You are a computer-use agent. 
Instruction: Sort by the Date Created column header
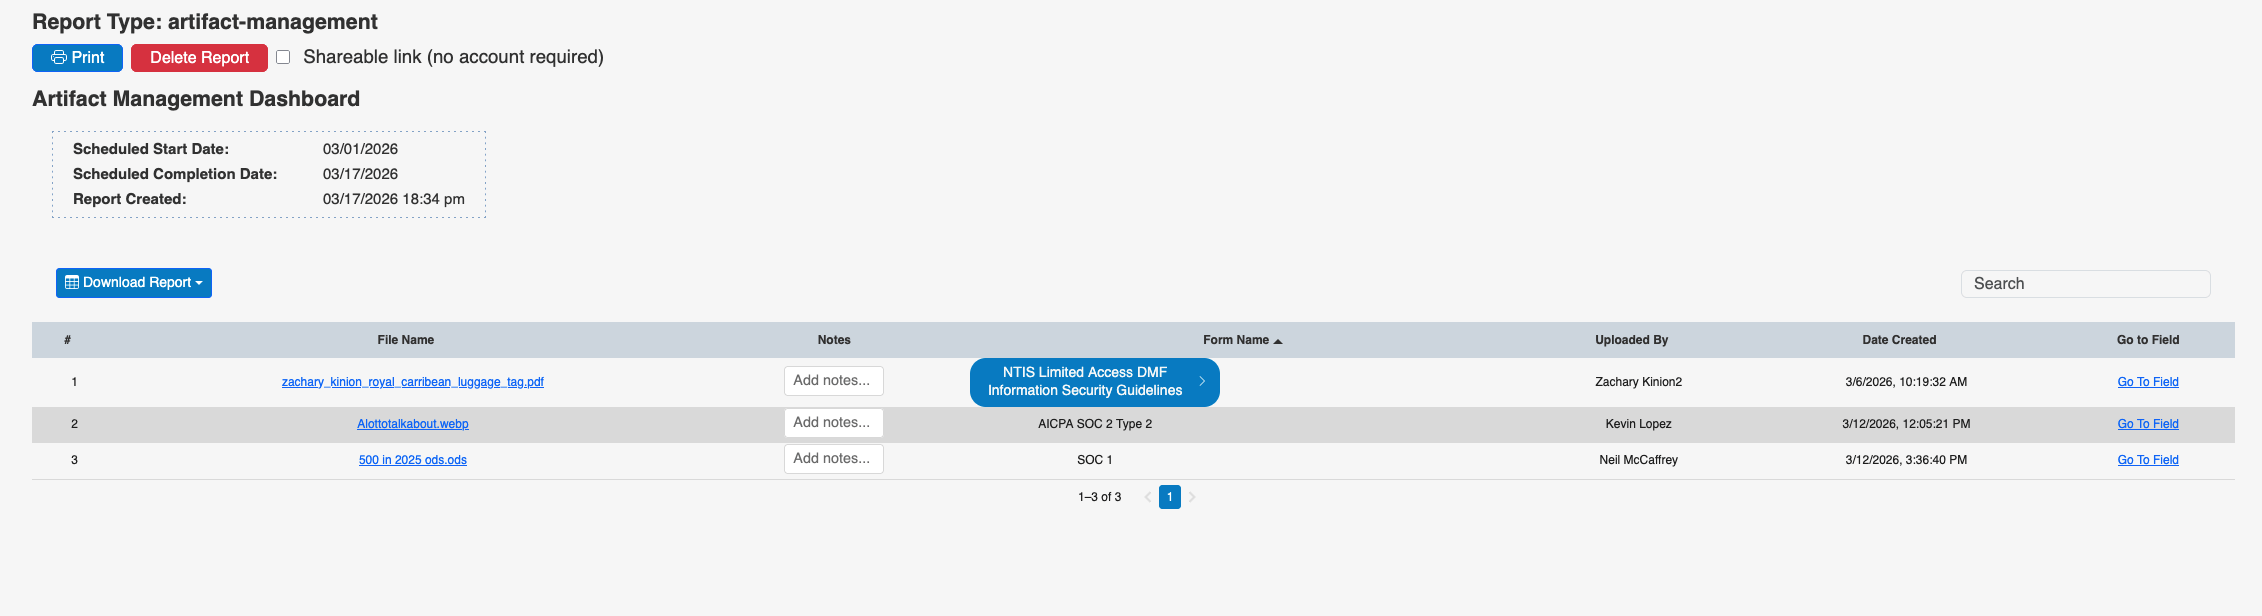(1898, 340)
